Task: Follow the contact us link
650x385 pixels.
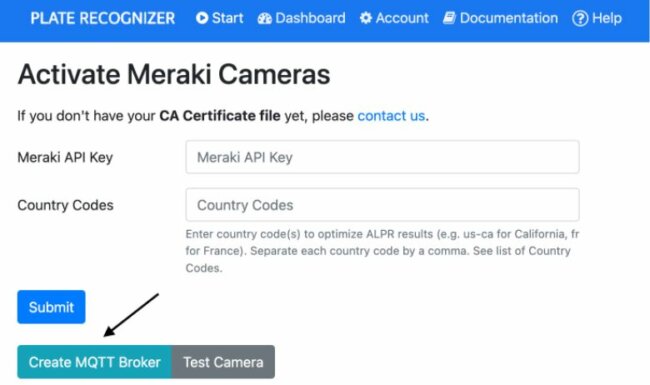Action: [391, 116]
